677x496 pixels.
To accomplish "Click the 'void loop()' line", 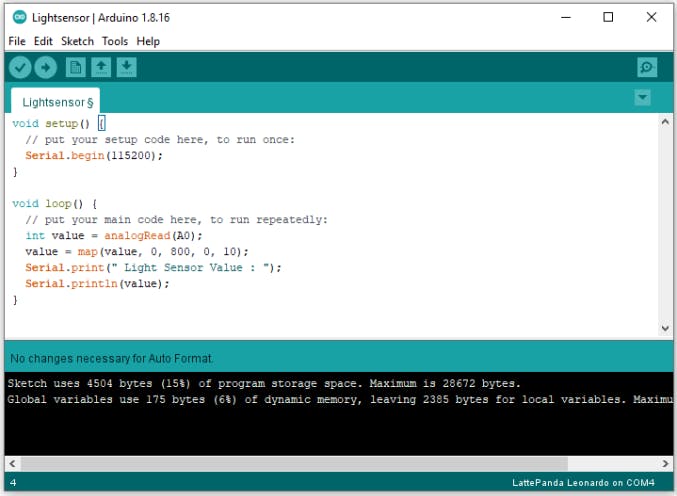I will click(x=55, y=203).
